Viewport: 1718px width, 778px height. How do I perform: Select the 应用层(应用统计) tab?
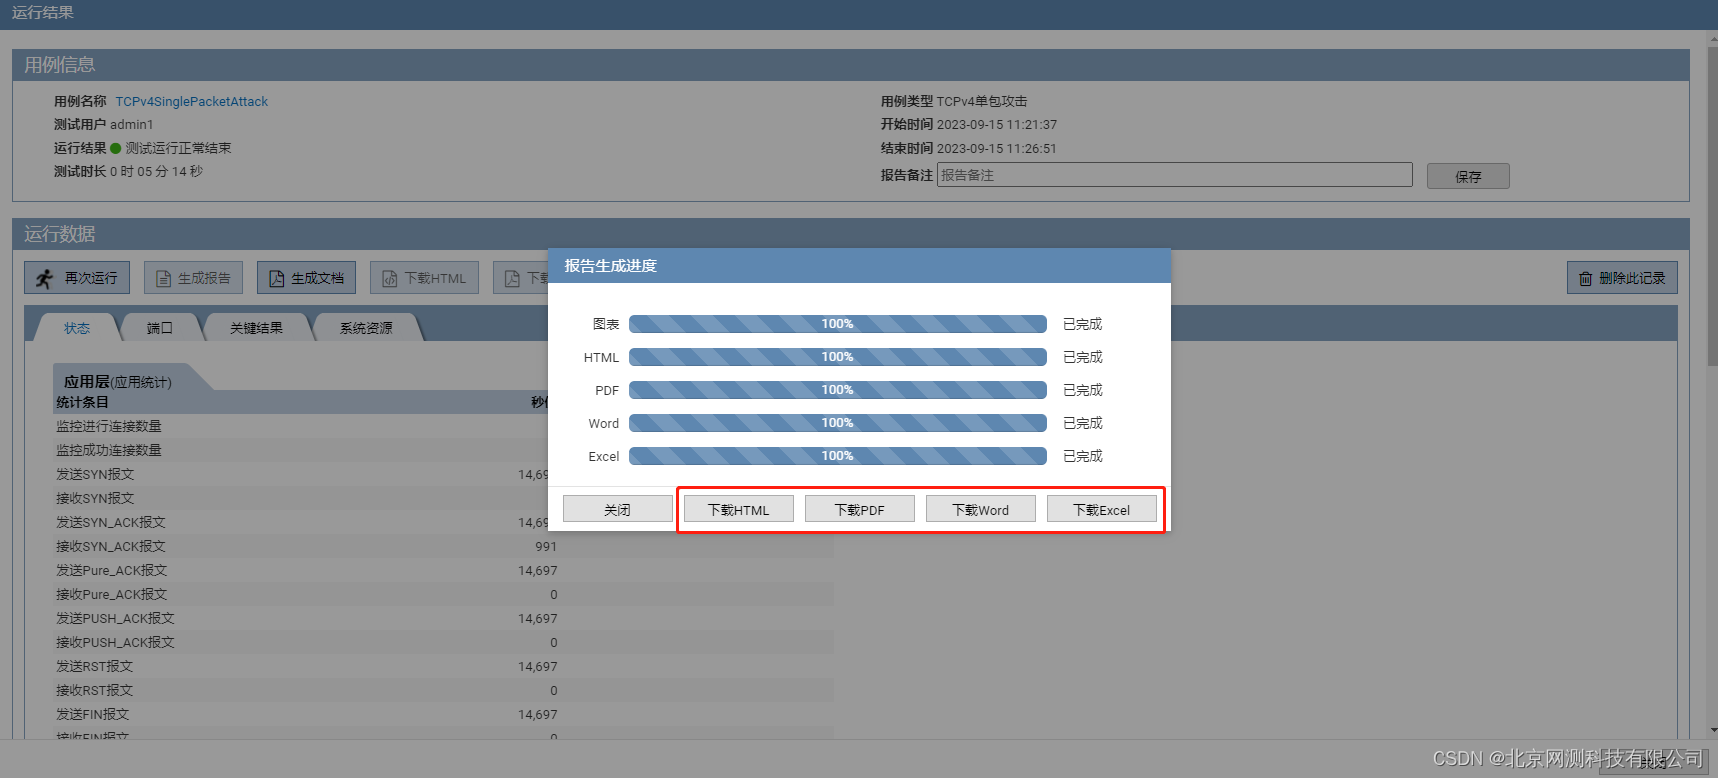(118, 382)
